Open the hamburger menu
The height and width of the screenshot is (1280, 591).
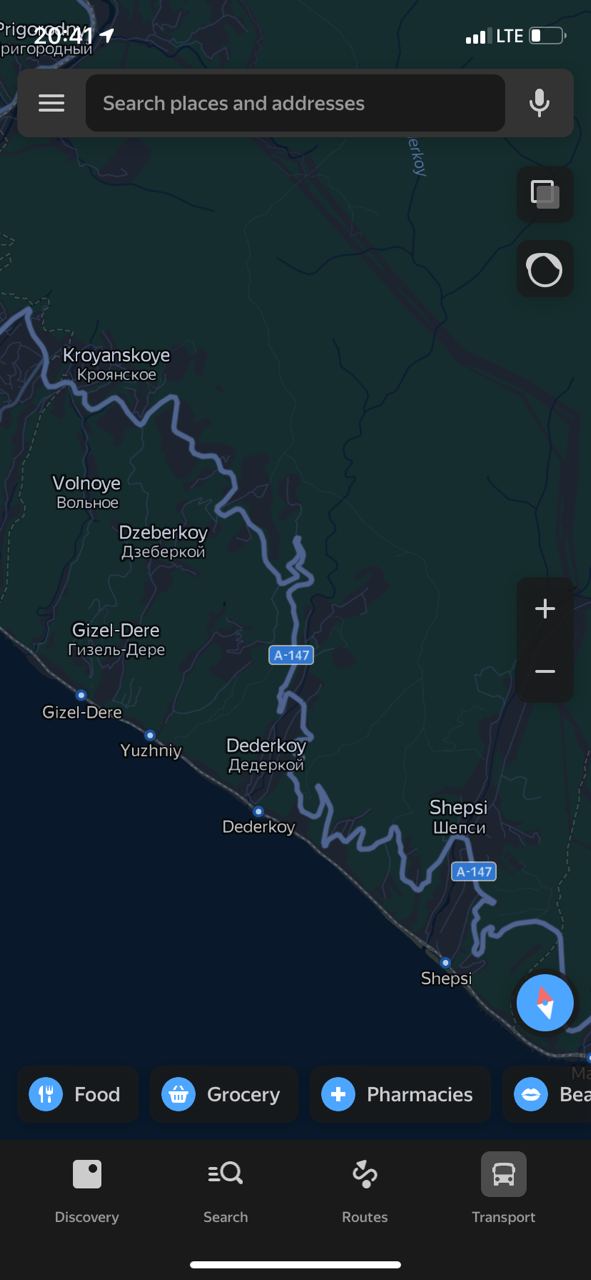coord(51,103)
